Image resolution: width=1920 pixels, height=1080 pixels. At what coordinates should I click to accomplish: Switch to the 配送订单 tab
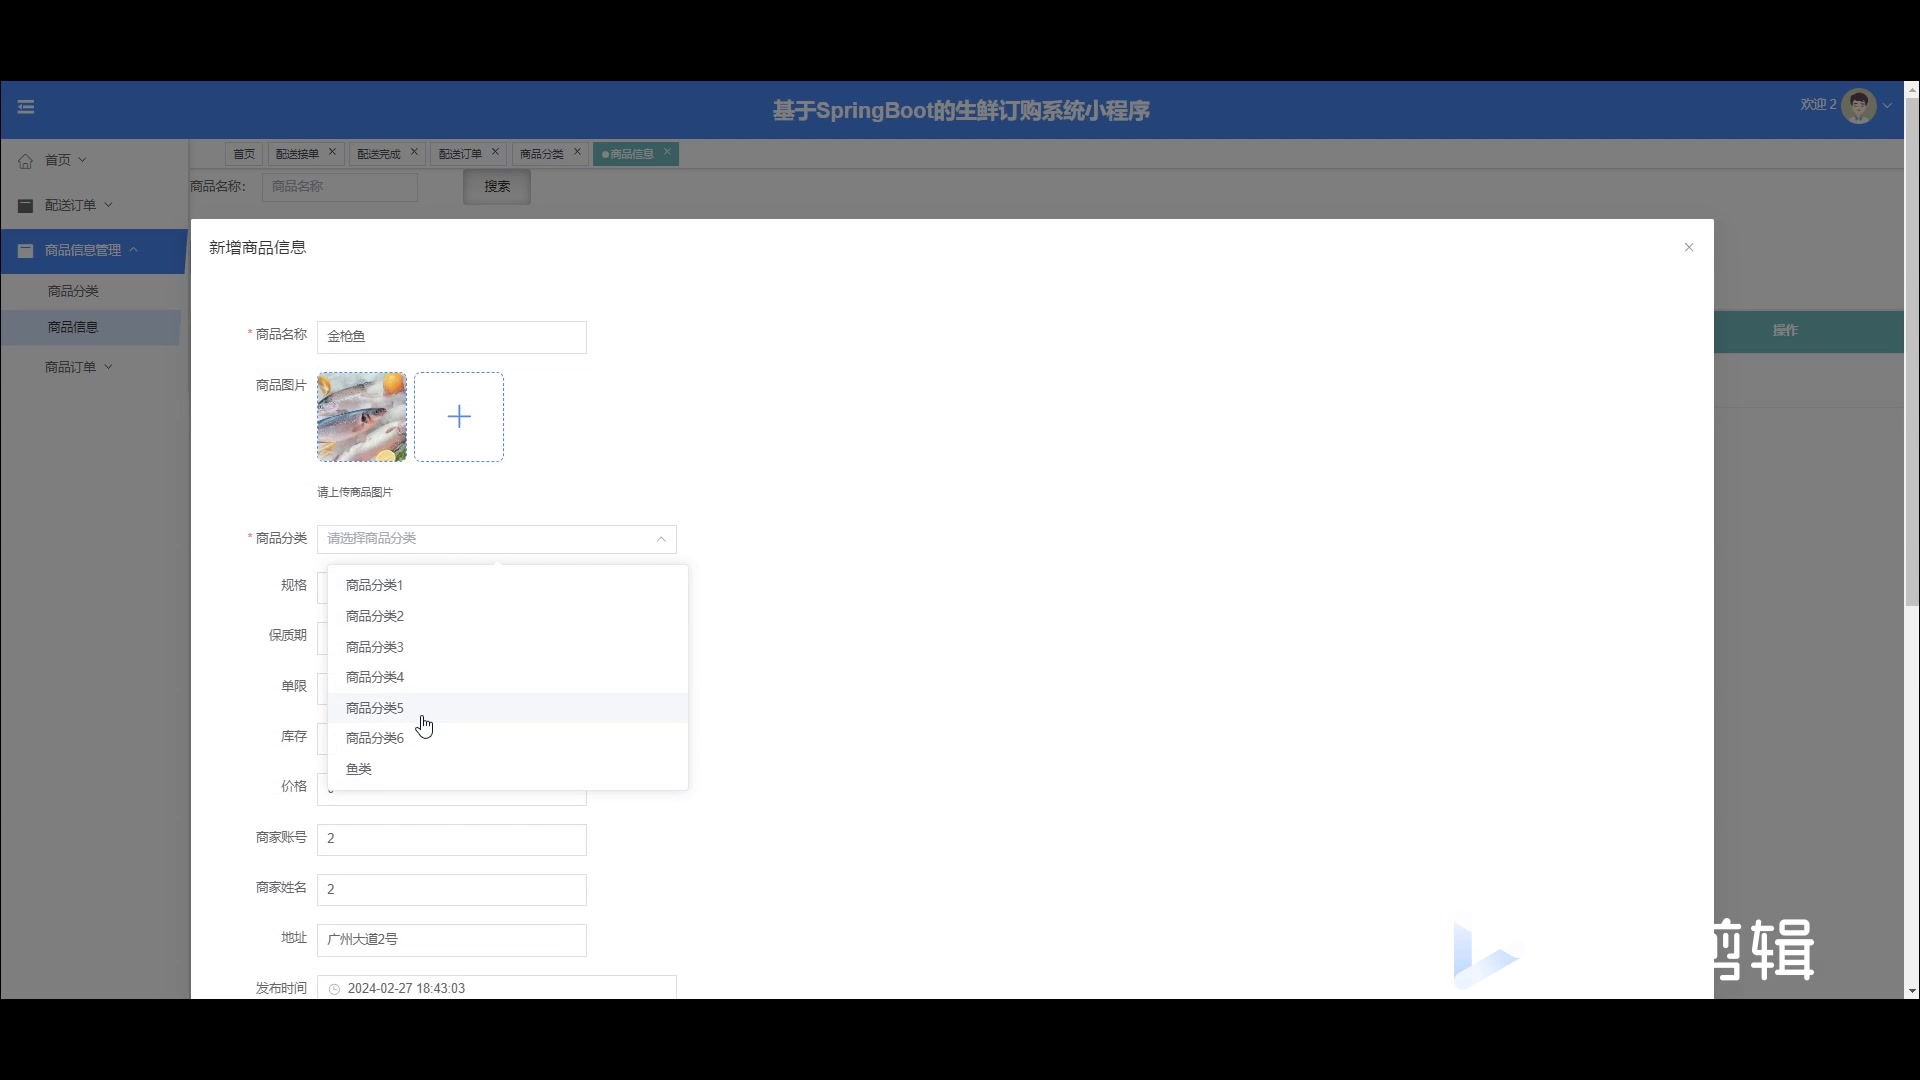click(460, 154)
